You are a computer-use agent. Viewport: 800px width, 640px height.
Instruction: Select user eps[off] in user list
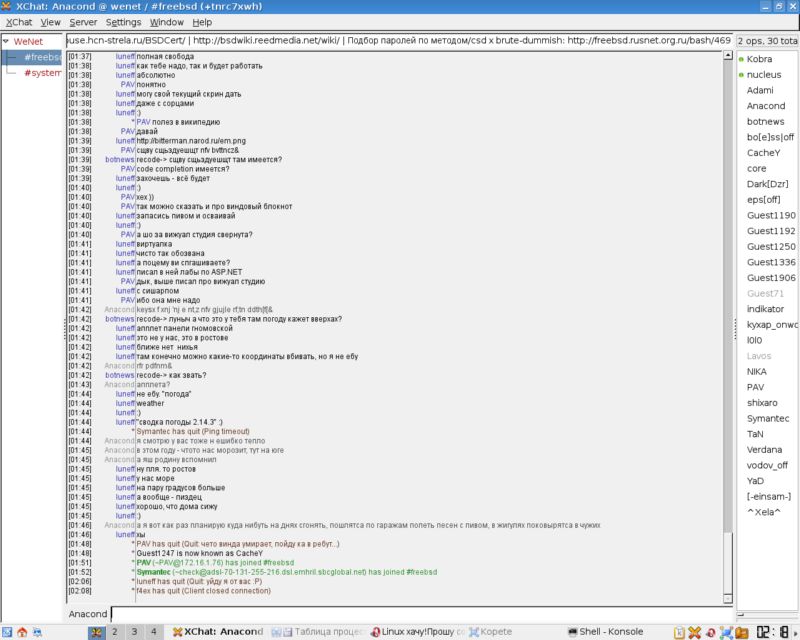tap(763, 200)
